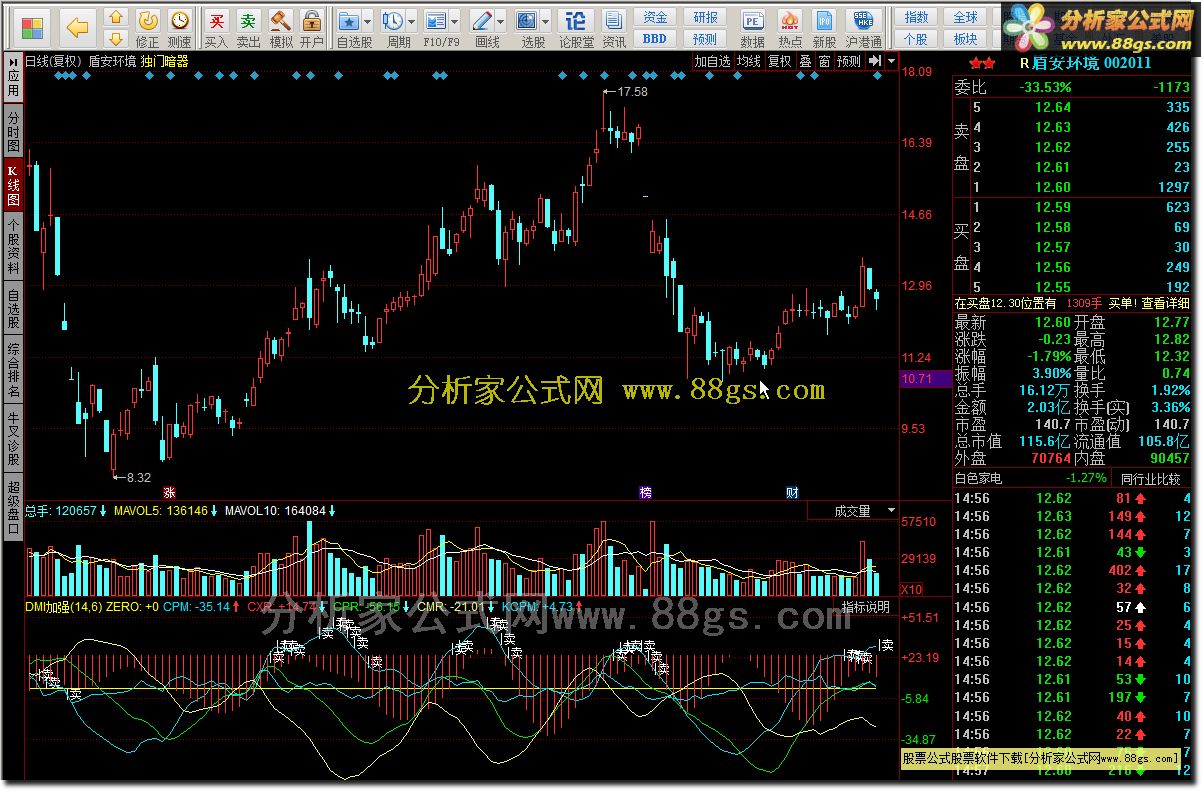Screen dimensions: 1203x791
Task: Expand the 选股 dropdown arrow
Action: [546, 21]
